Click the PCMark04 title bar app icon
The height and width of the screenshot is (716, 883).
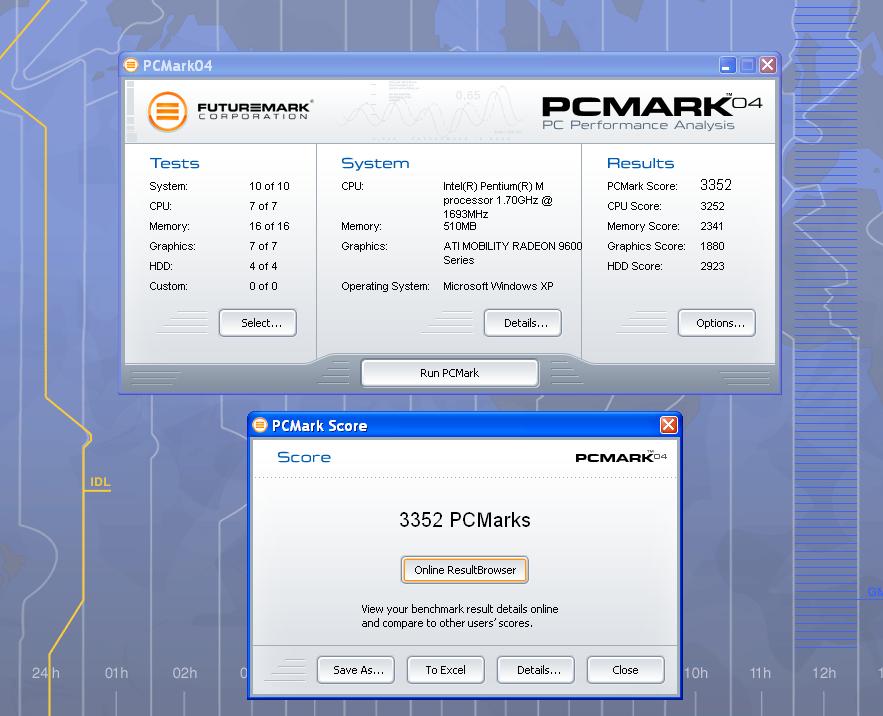click(131, 65)
